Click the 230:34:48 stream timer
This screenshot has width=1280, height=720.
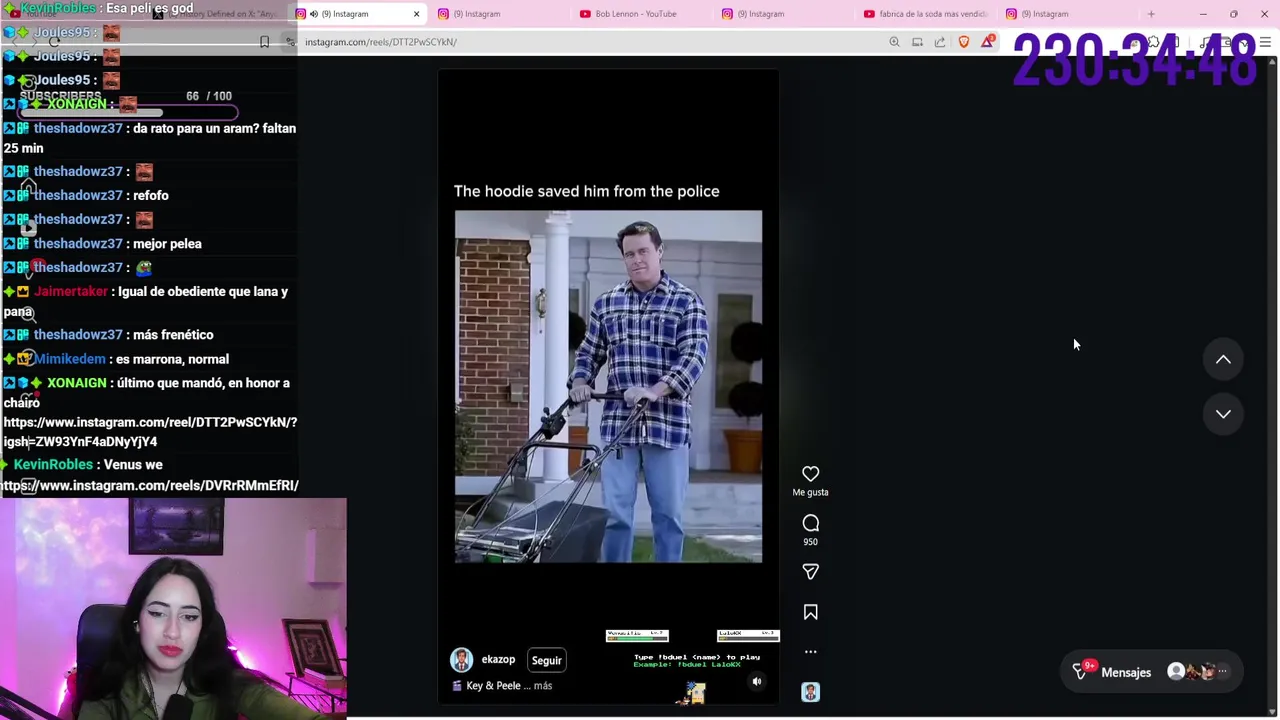point(1134,61)
